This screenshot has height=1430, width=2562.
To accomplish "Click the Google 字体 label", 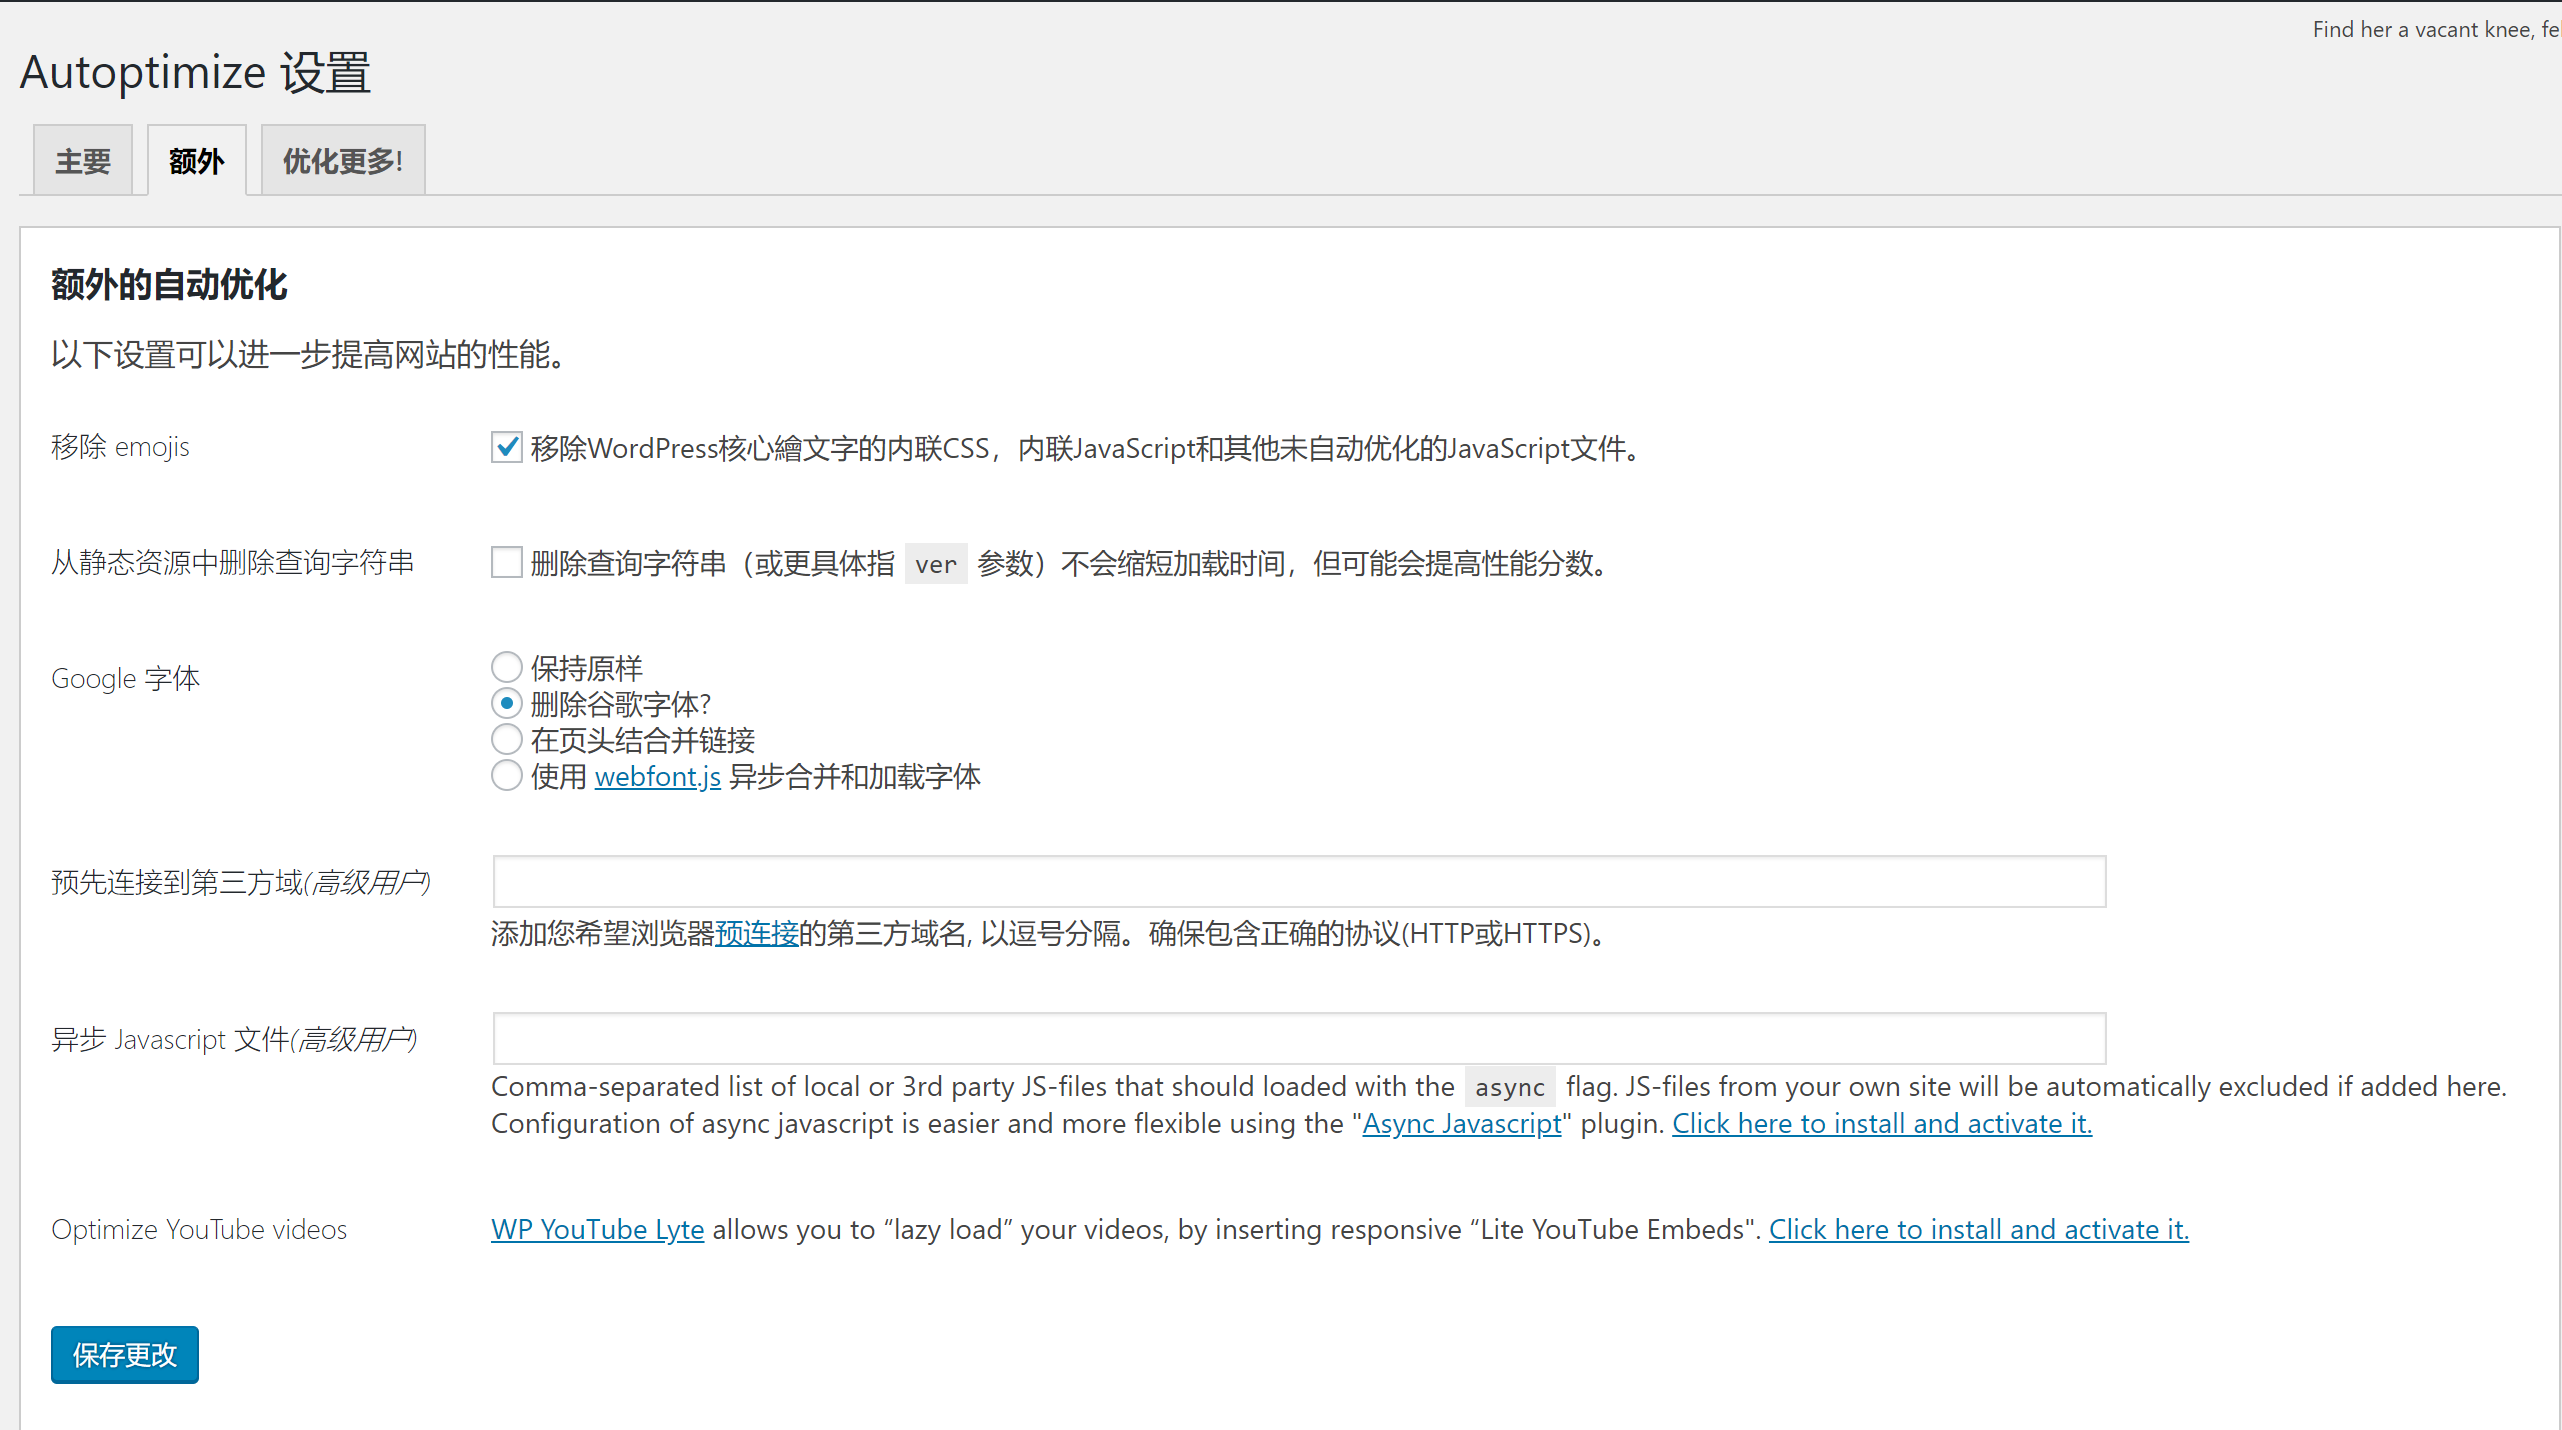I will (x=126, y=678).
